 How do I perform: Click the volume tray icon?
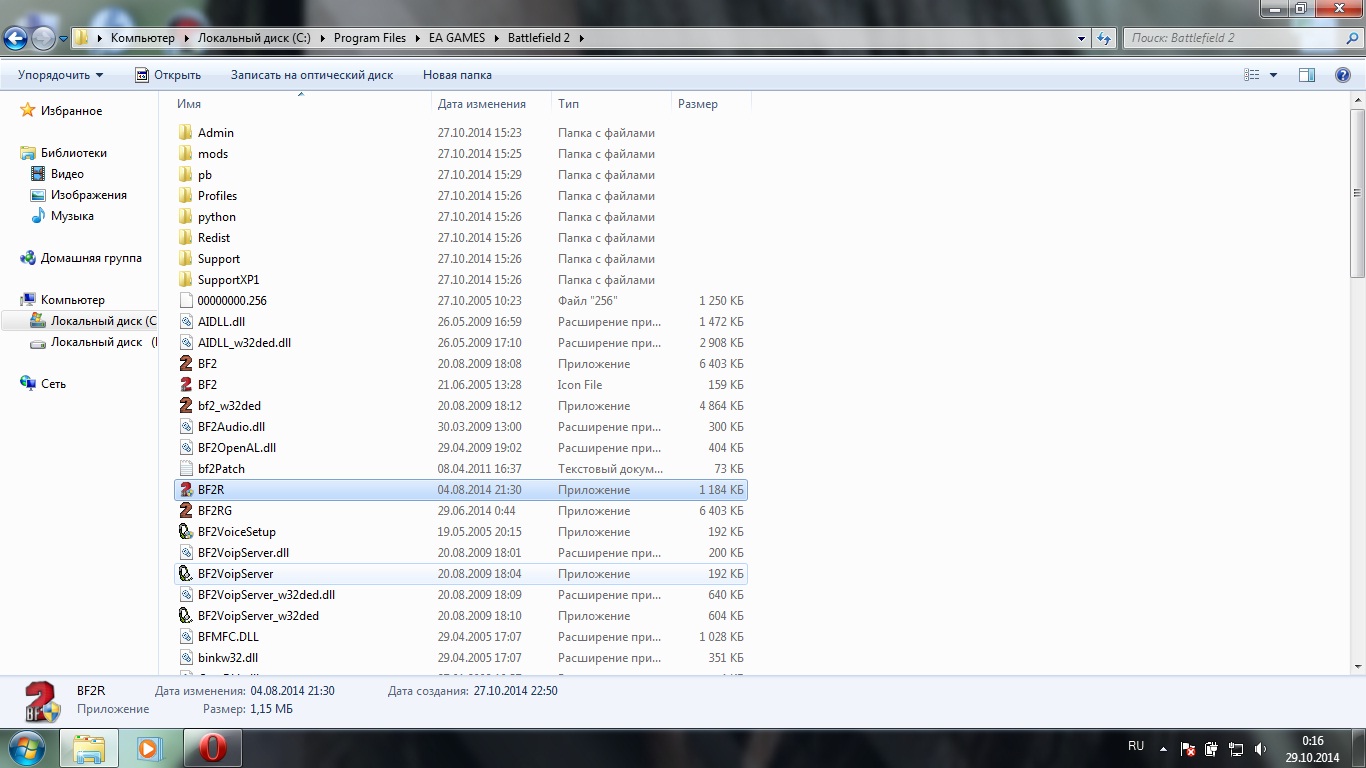tap(1260, 748)
